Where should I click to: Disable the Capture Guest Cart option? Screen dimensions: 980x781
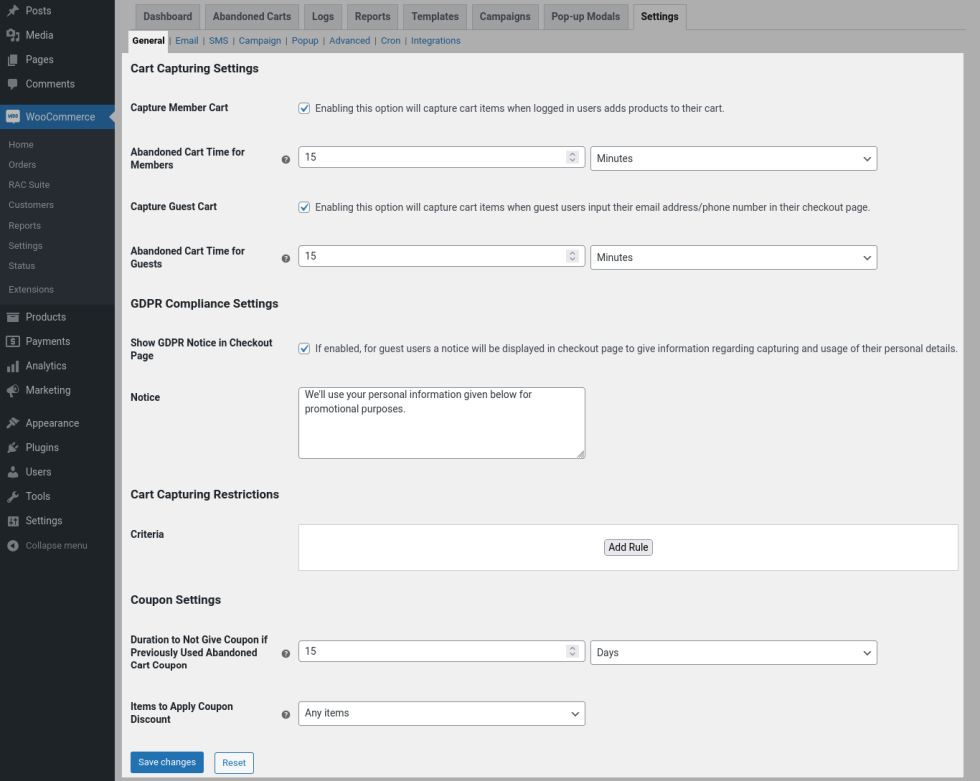[x=304, y=207]
